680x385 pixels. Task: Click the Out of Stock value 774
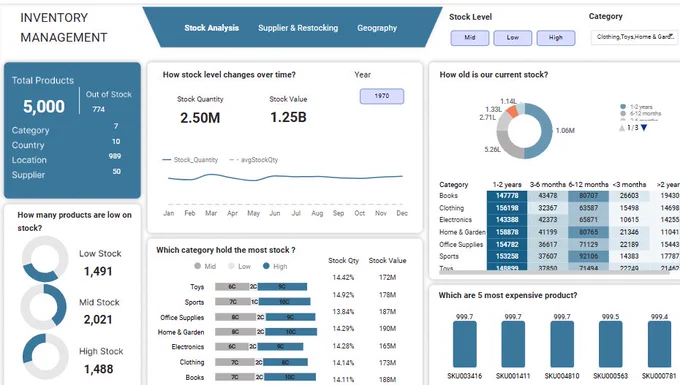coord(98,109)
